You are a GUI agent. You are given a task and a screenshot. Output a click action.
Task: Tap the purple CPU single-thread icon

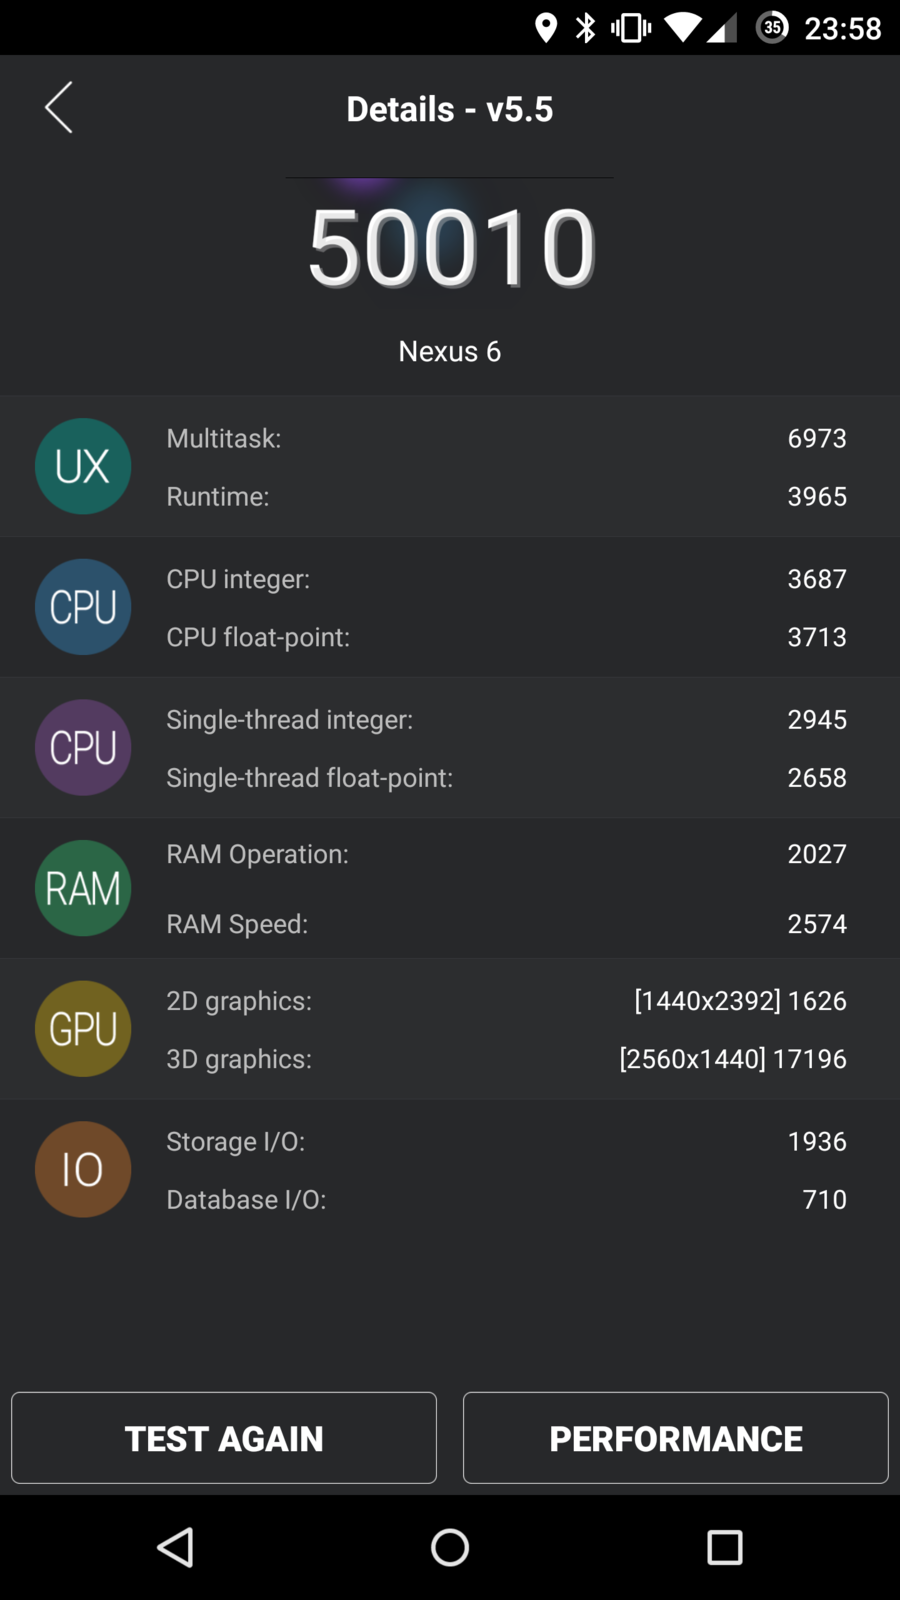(x=83, y=748)
